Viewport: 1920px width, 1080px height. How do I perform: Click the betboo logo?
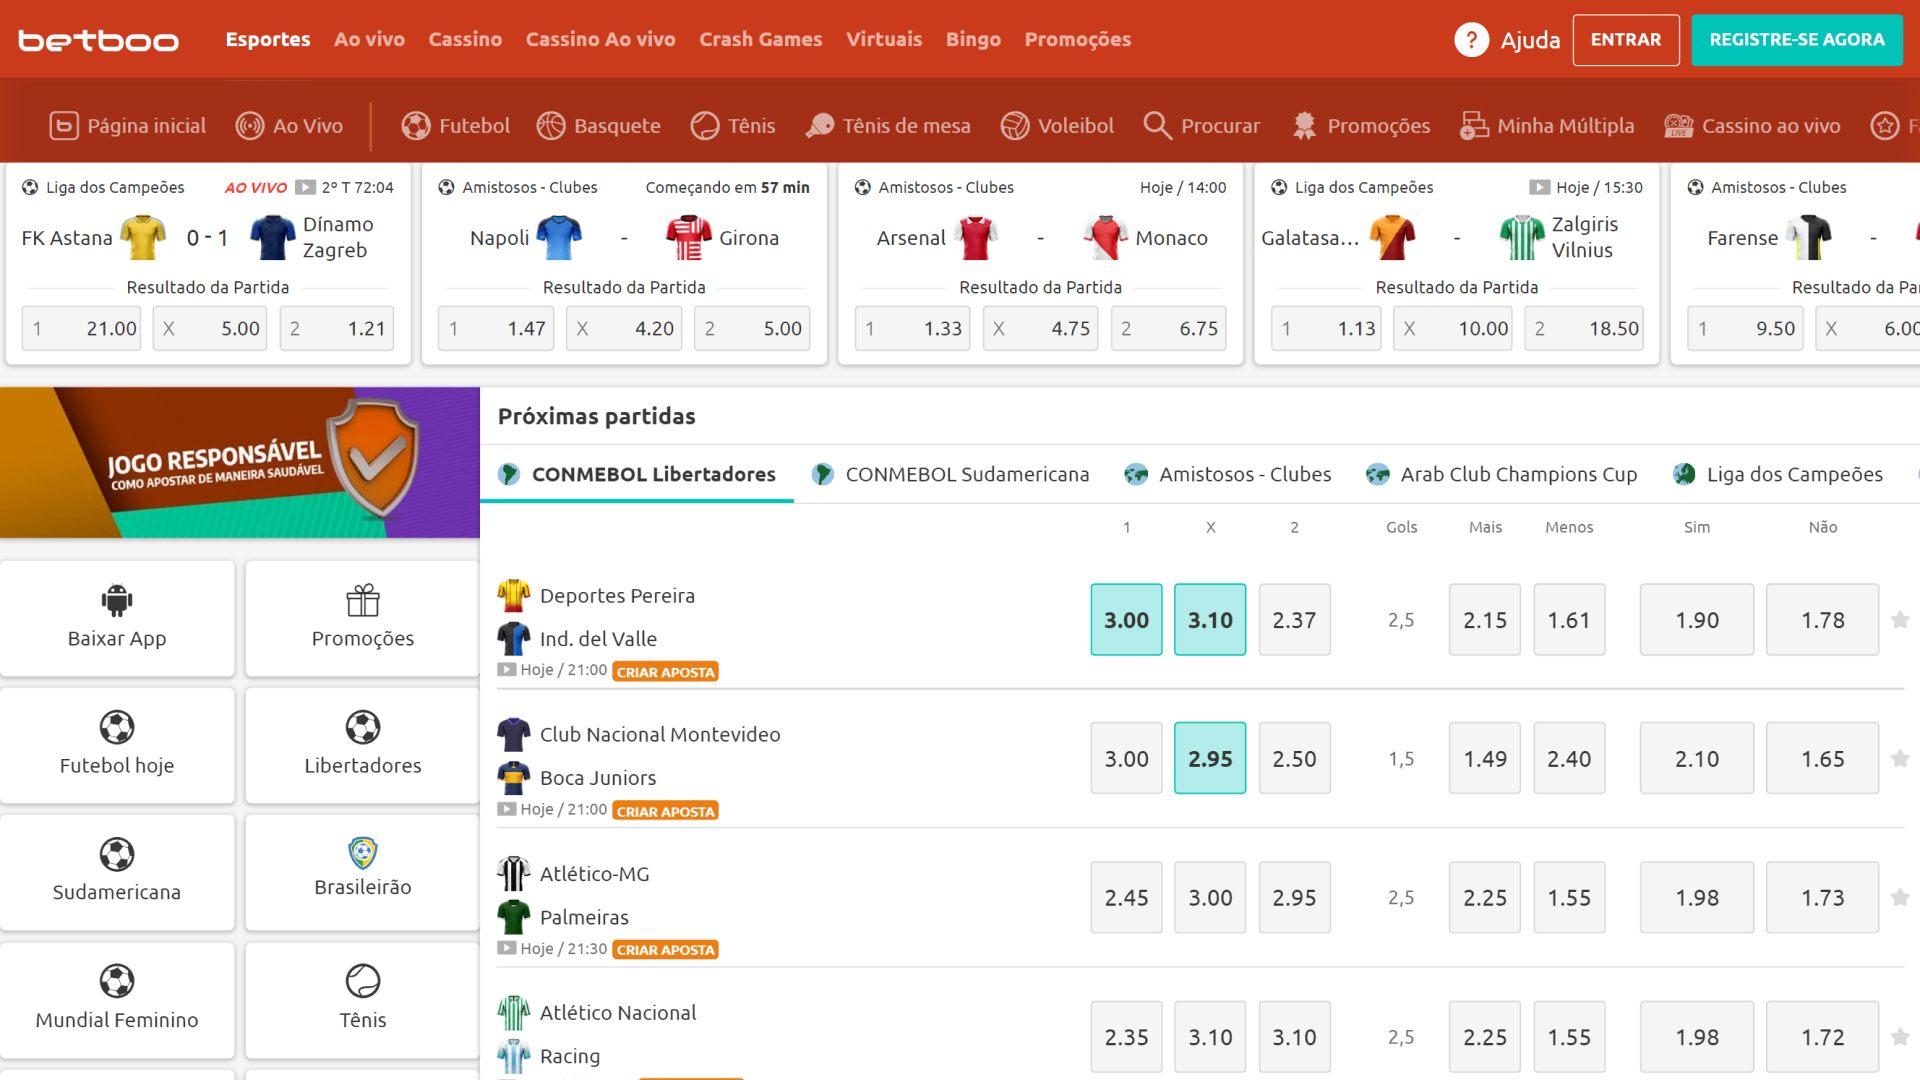(x=98, y=40)
